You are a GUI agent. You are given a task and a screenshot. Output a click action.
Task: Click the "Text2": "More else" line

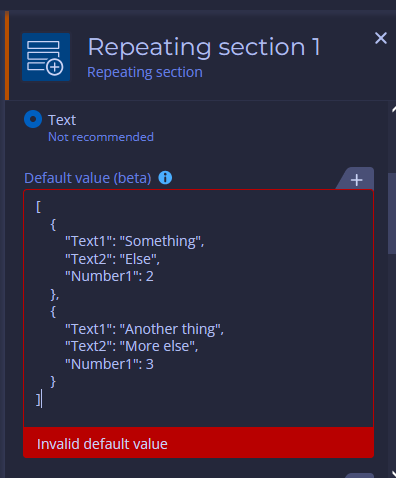pyautogui.click(x=132, y=346)
